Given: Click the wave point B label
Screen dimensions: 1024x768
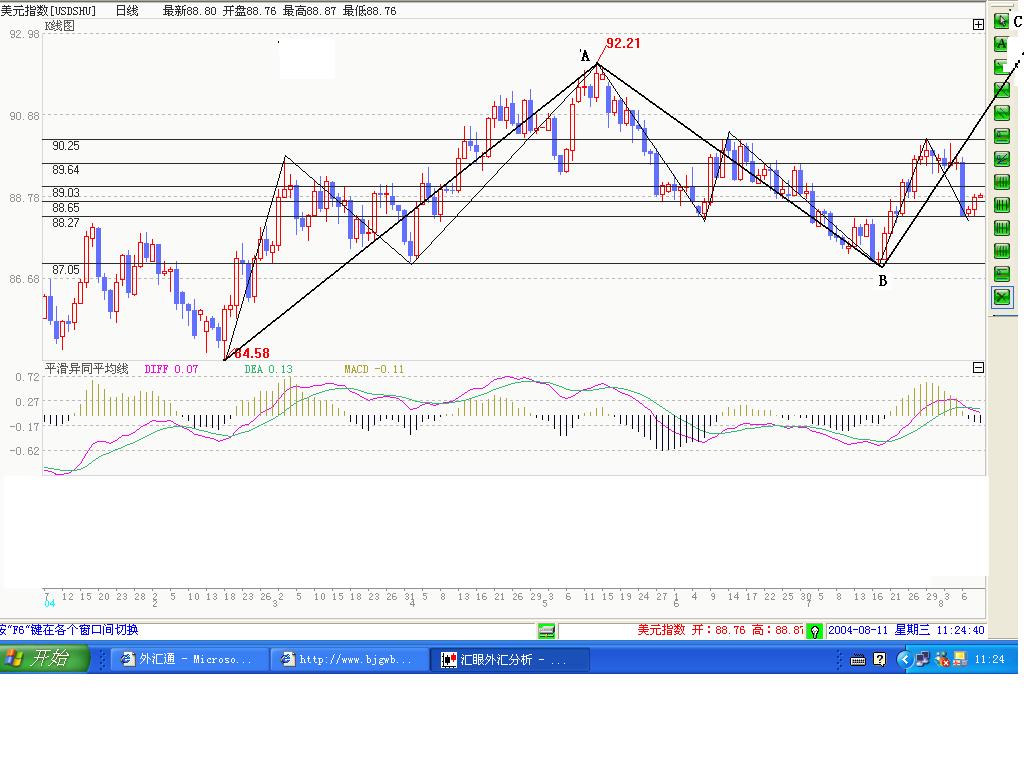Looking at the screenshot, I should (x=882, y=281).
